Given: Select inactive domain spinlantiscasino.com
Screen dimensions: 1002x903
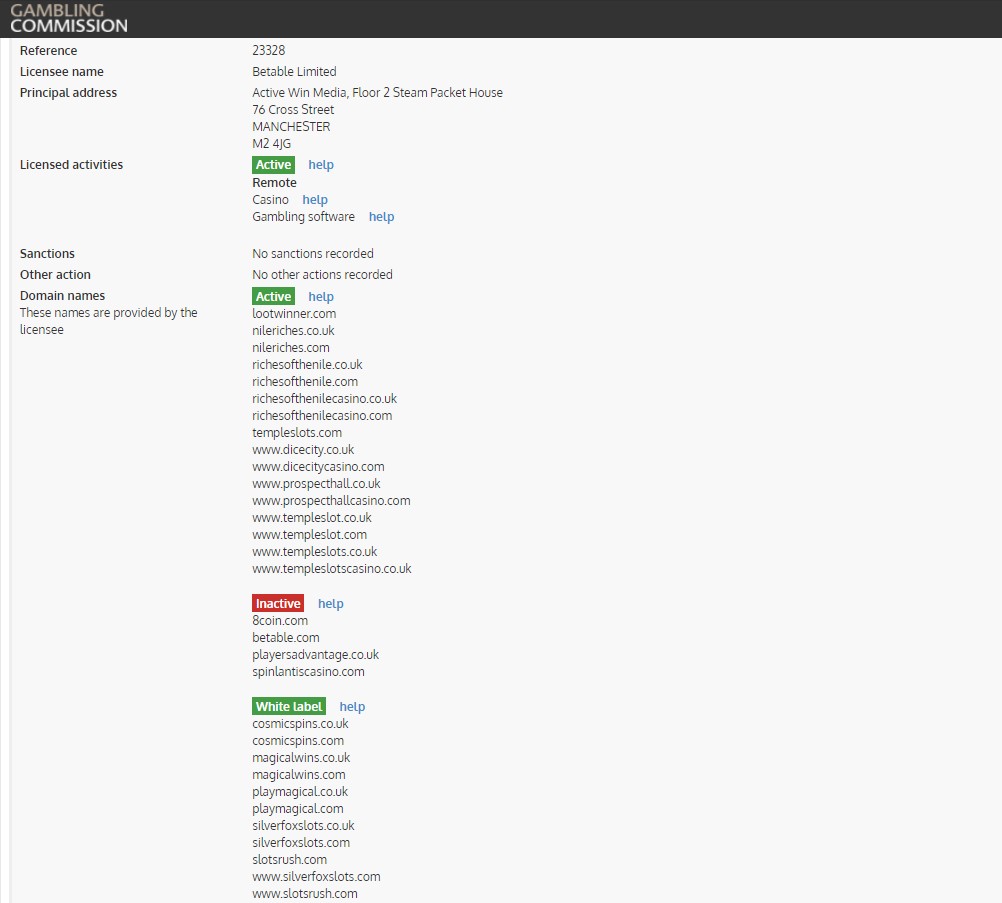Looking at the screenshot, I should coord(309,672).
